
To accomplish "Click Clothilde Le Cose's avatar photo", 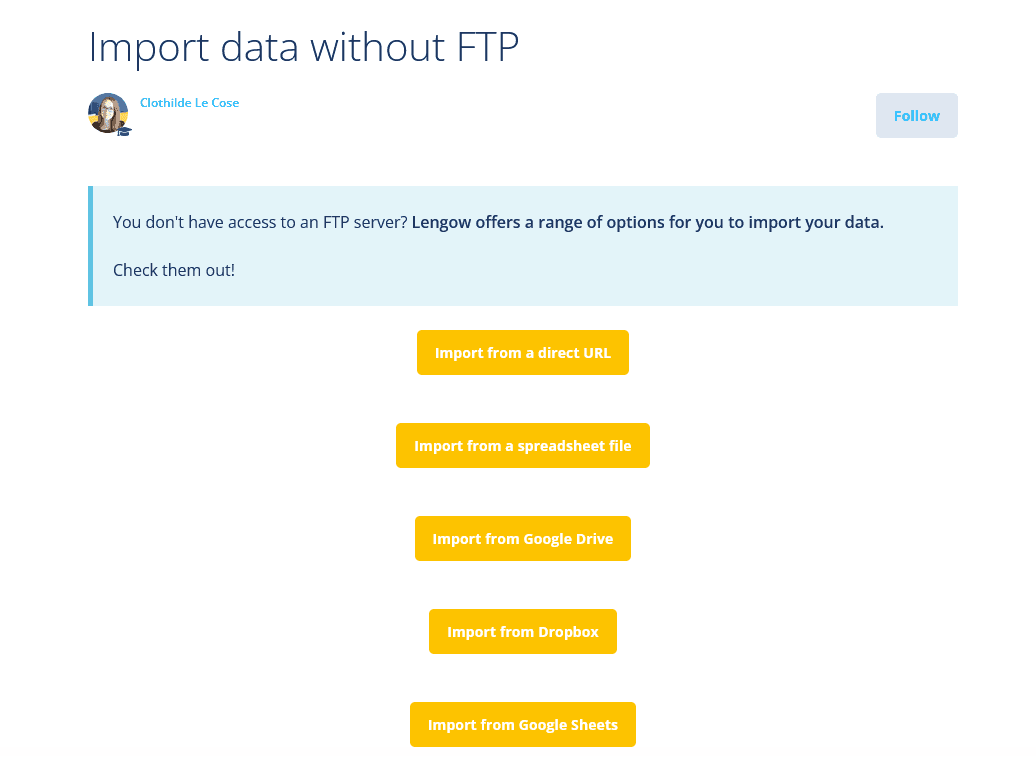I will point(107,112).
